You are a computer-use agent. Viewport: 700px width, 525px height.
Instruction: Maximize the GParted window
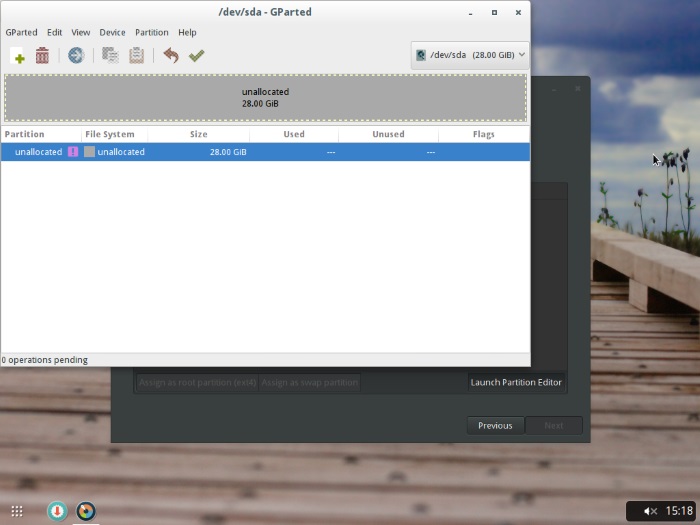click(494, 12)
